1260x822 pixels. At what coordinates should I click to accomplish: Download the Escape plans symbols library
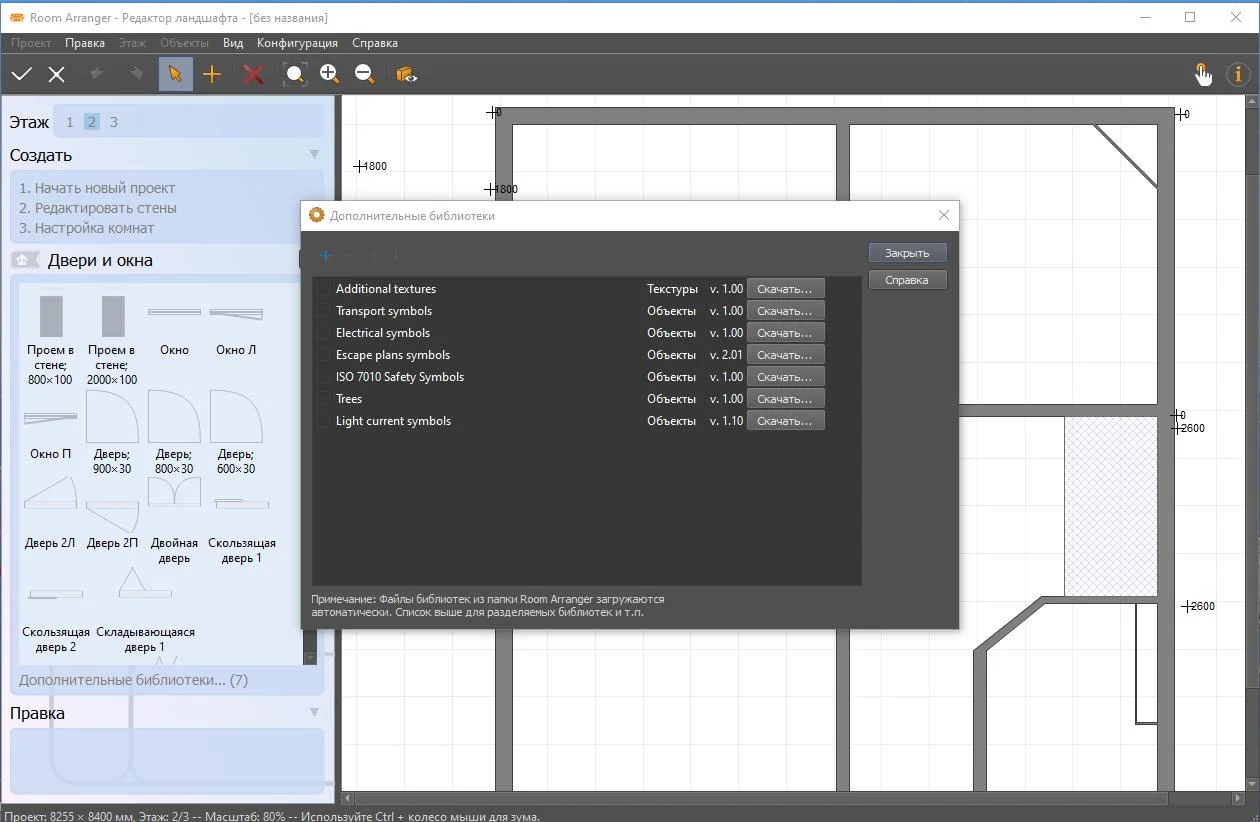tap(786, 355)
